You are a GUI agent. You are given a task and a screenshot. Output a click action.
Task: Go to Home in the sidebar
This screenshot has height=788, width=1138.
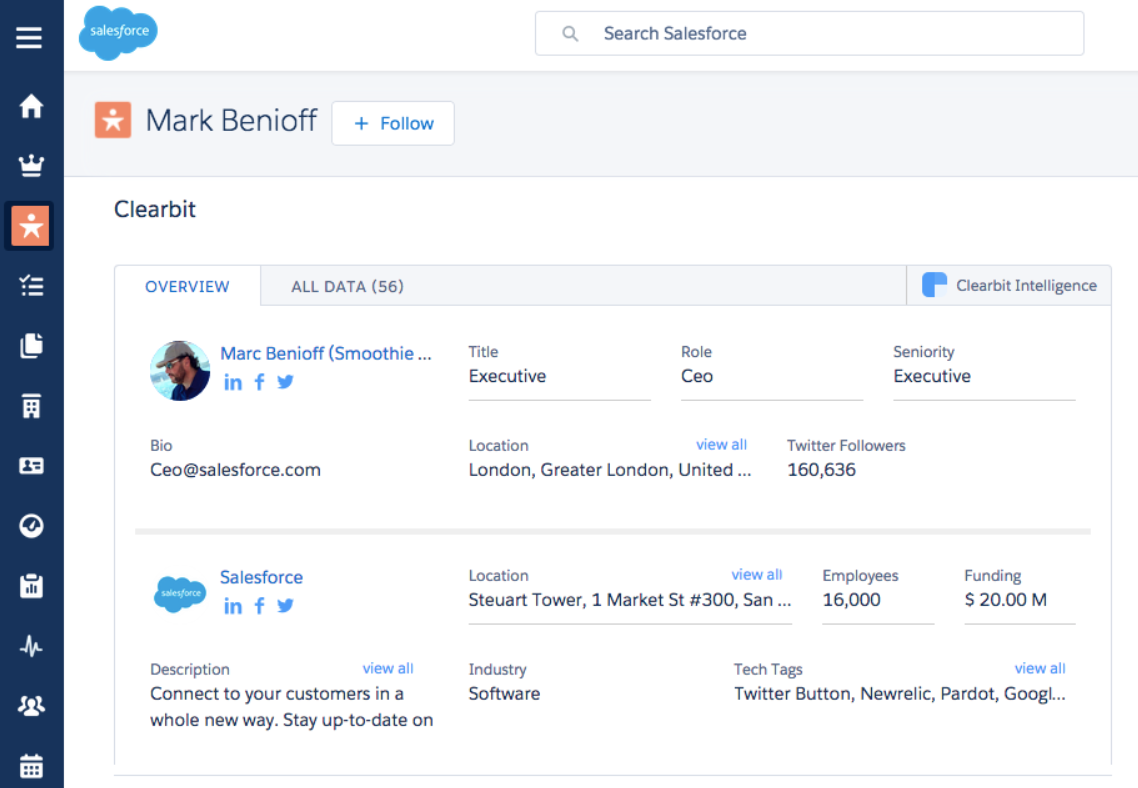(30, 107)
